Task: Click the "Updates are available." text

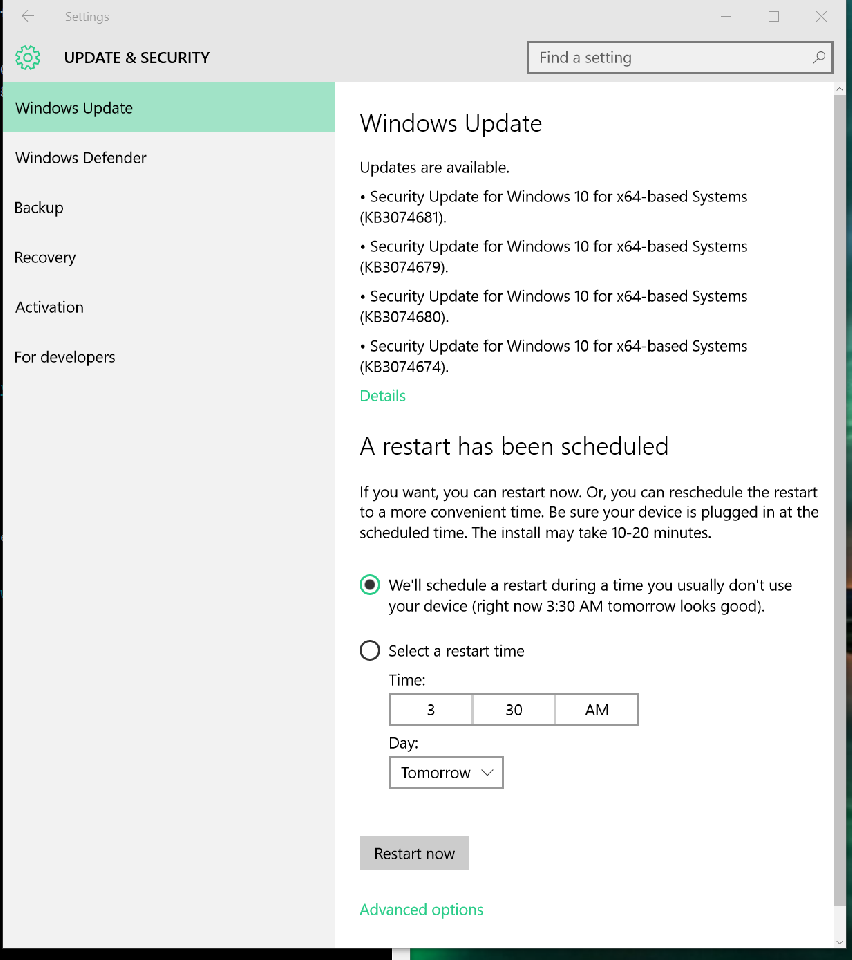Action: (x=435, y=167)
